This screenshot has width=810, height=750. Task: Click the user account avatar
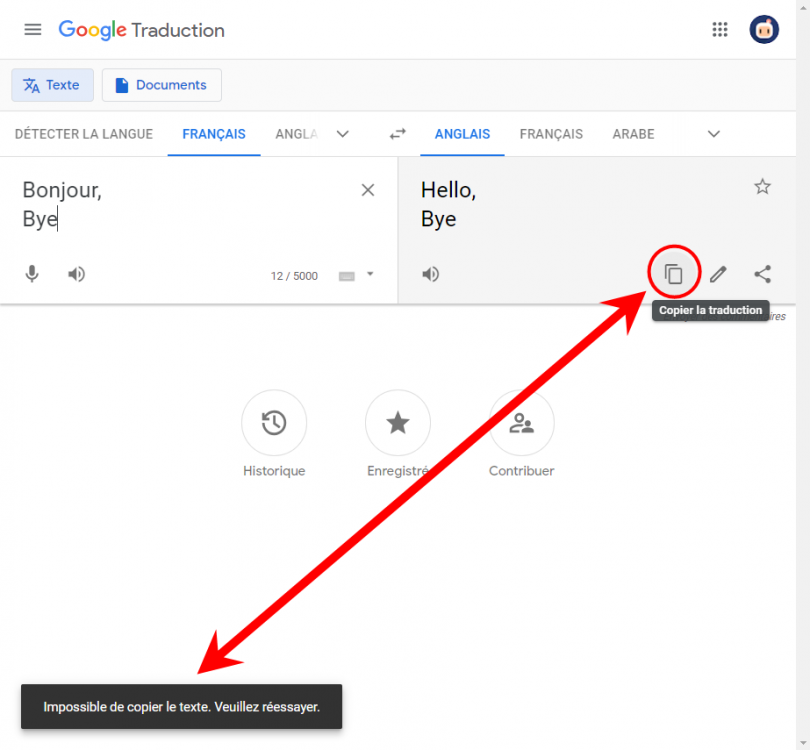pos(764,29)
